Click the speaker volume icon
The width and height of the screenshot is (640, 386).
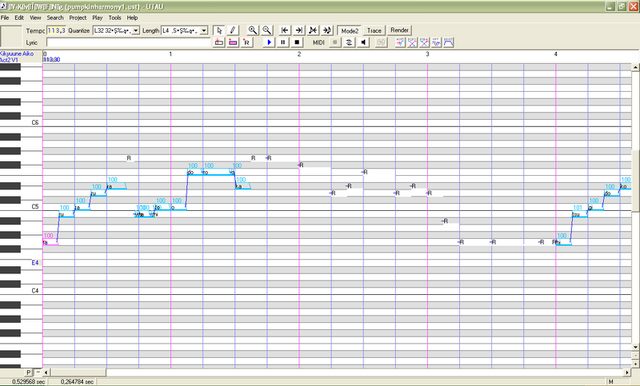click(x=363, y=42)
